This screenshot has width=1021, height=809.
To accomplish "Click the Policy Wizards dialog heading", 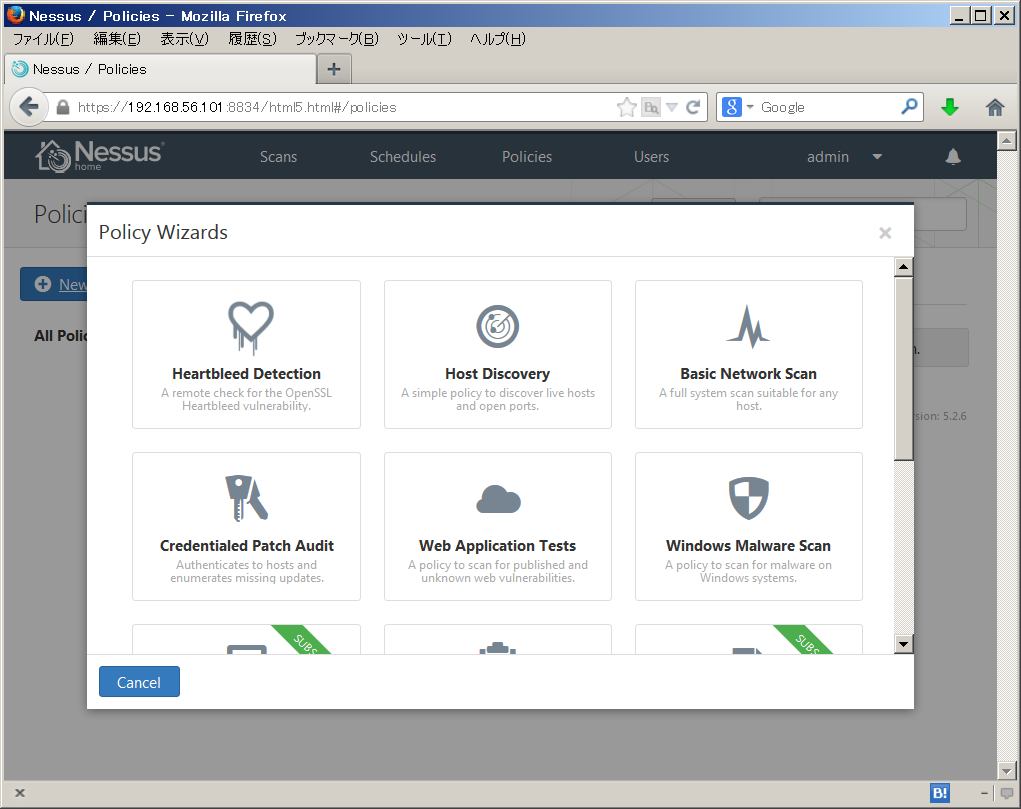I will [163, 233].
